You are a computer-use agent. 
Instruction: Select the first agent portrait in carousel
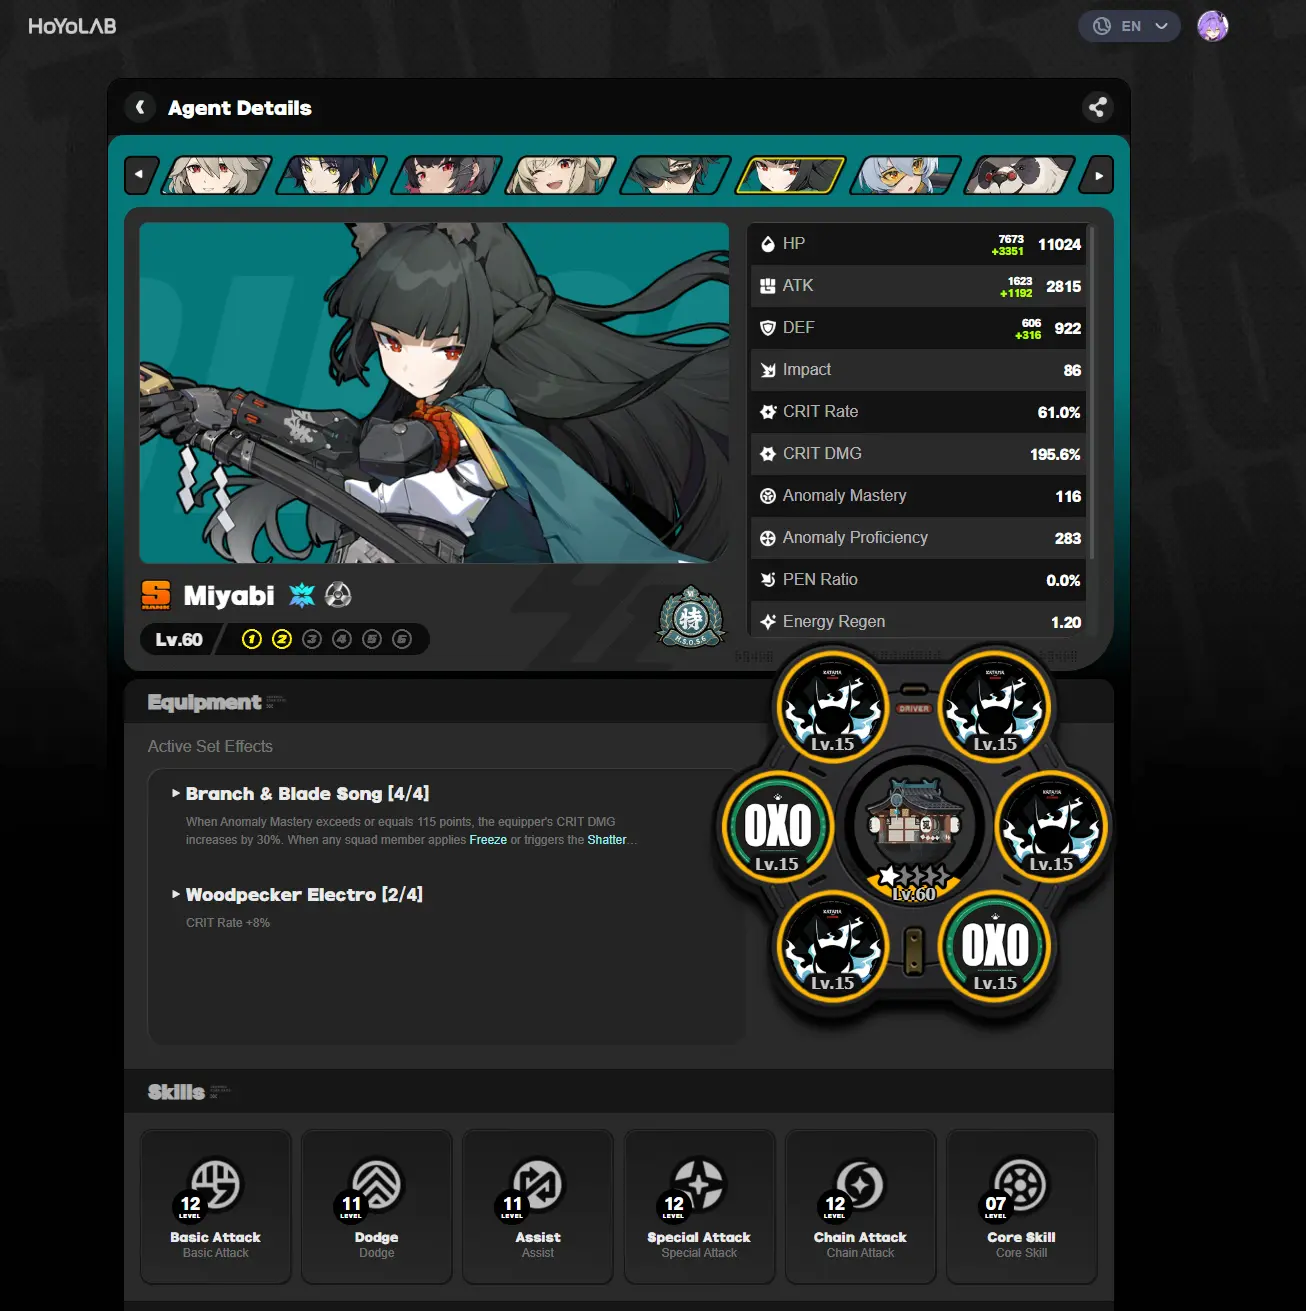(216, 175)
